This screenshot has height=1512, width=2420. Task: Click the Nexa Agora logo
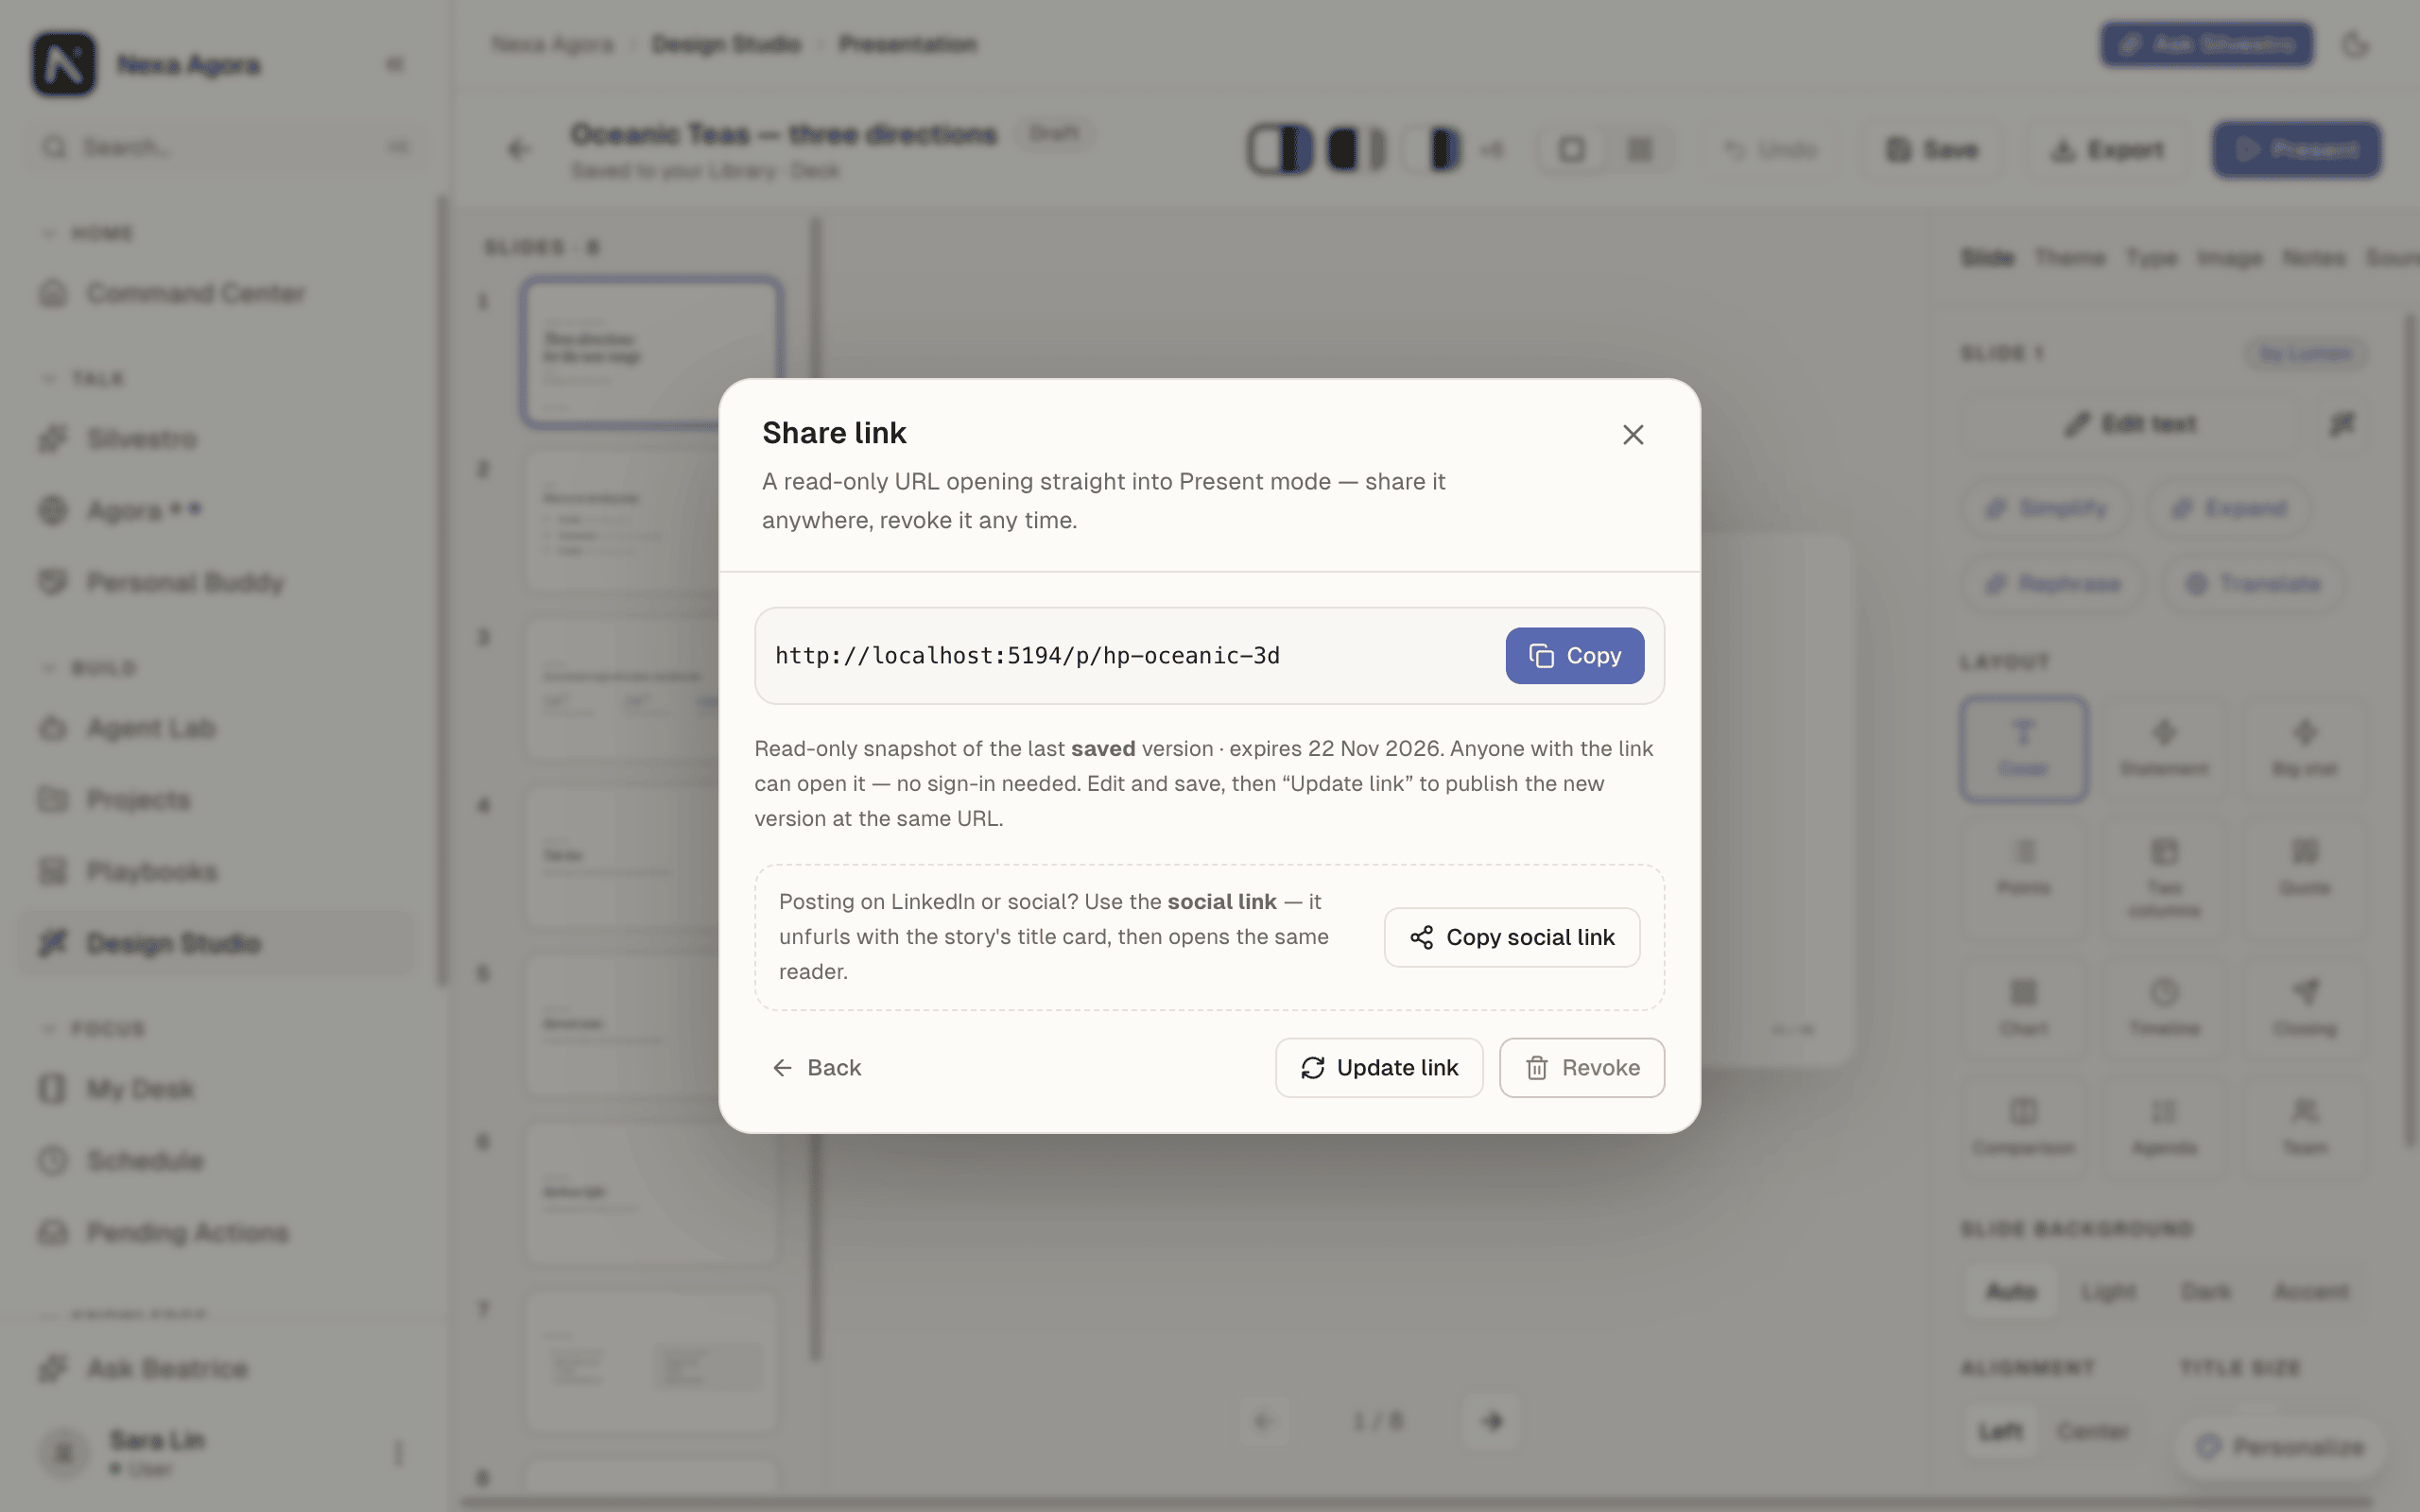tap(64, 64)
